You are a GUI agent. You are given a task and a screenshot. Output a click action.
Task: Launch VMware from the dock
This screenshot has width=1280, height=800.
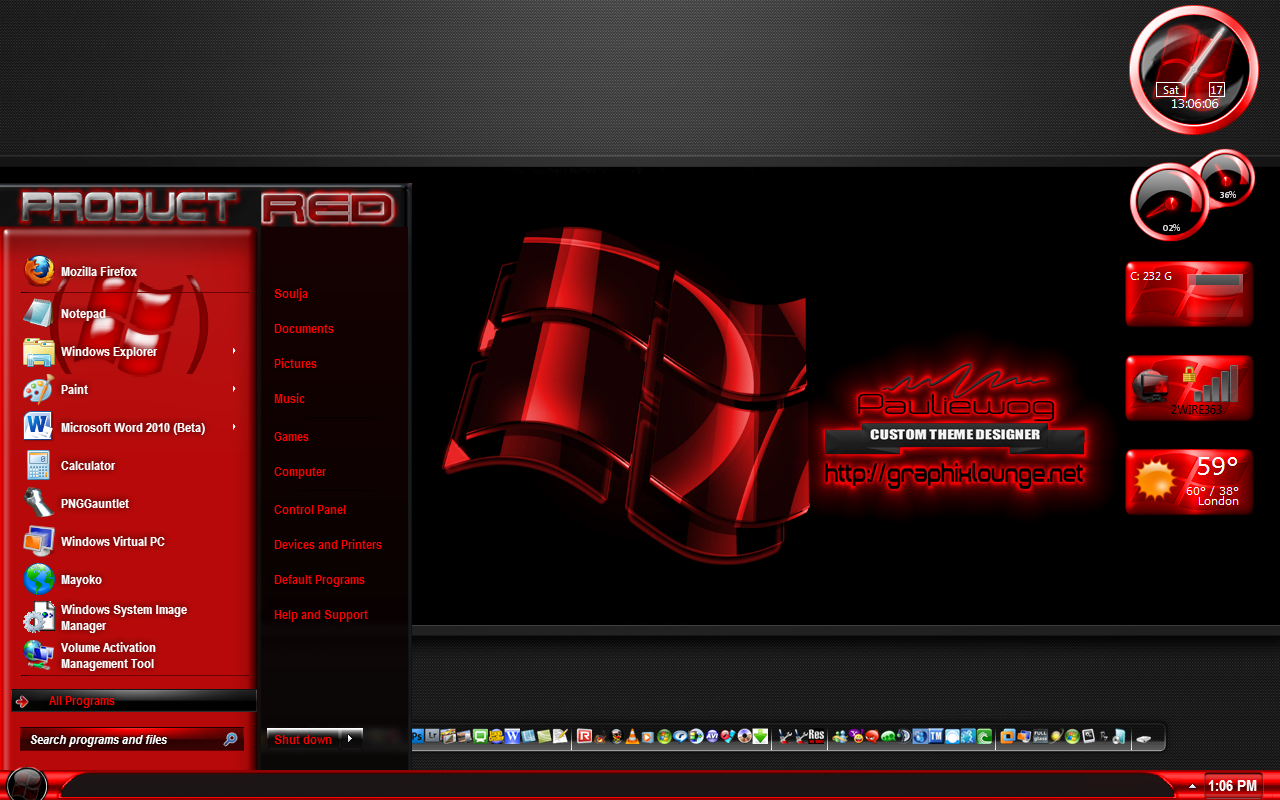(x=1007, y=736)
